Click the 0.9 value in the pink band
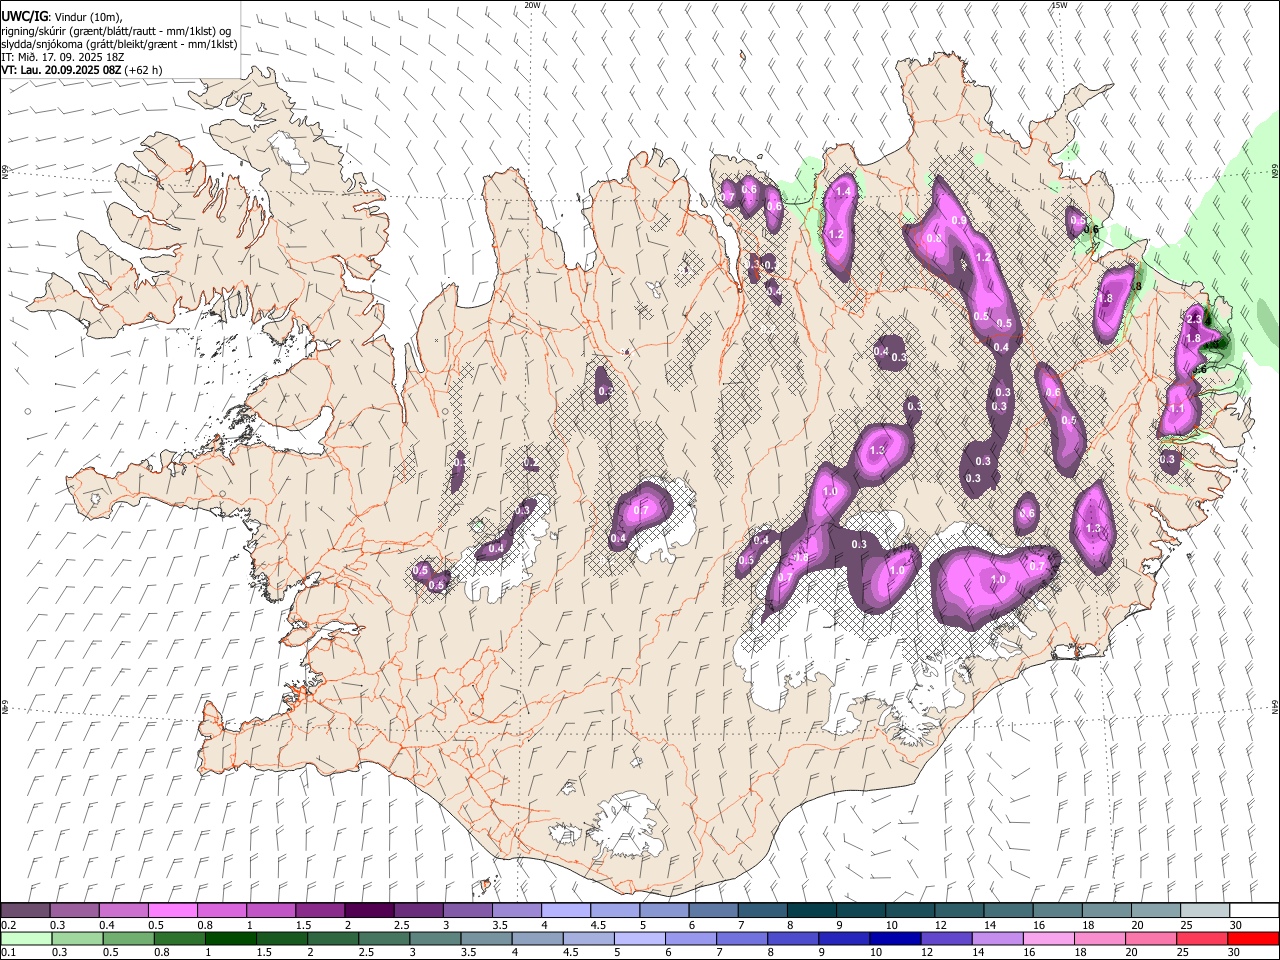This screenshot has width=1280, height=960. (959, 221)
